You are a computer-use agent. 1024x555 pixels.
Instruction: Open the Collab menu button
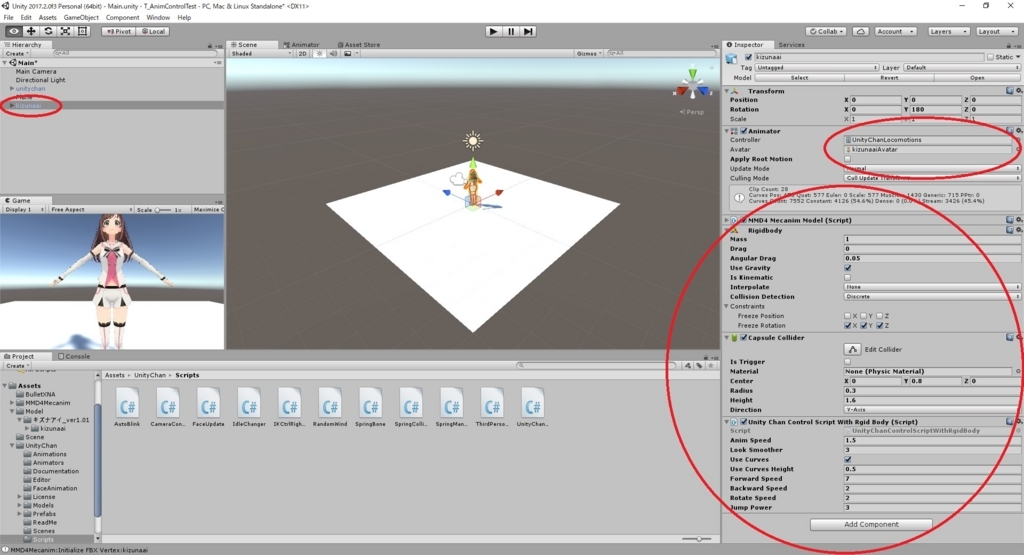(x=827, y=31)
